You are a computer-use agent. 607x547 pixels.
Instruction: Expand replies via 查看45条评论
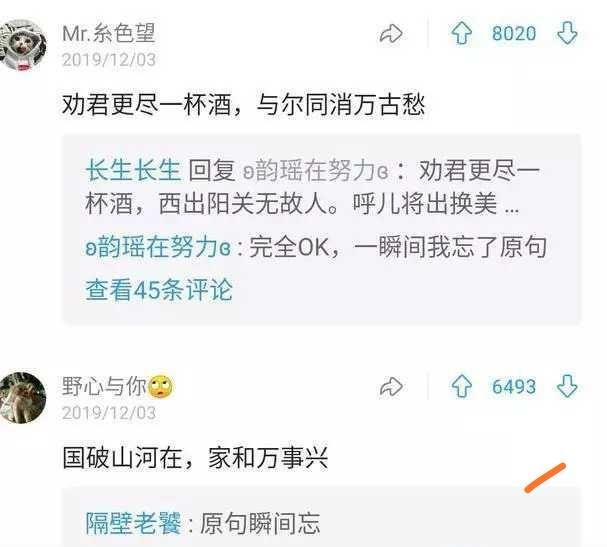(x=159, y=289)
